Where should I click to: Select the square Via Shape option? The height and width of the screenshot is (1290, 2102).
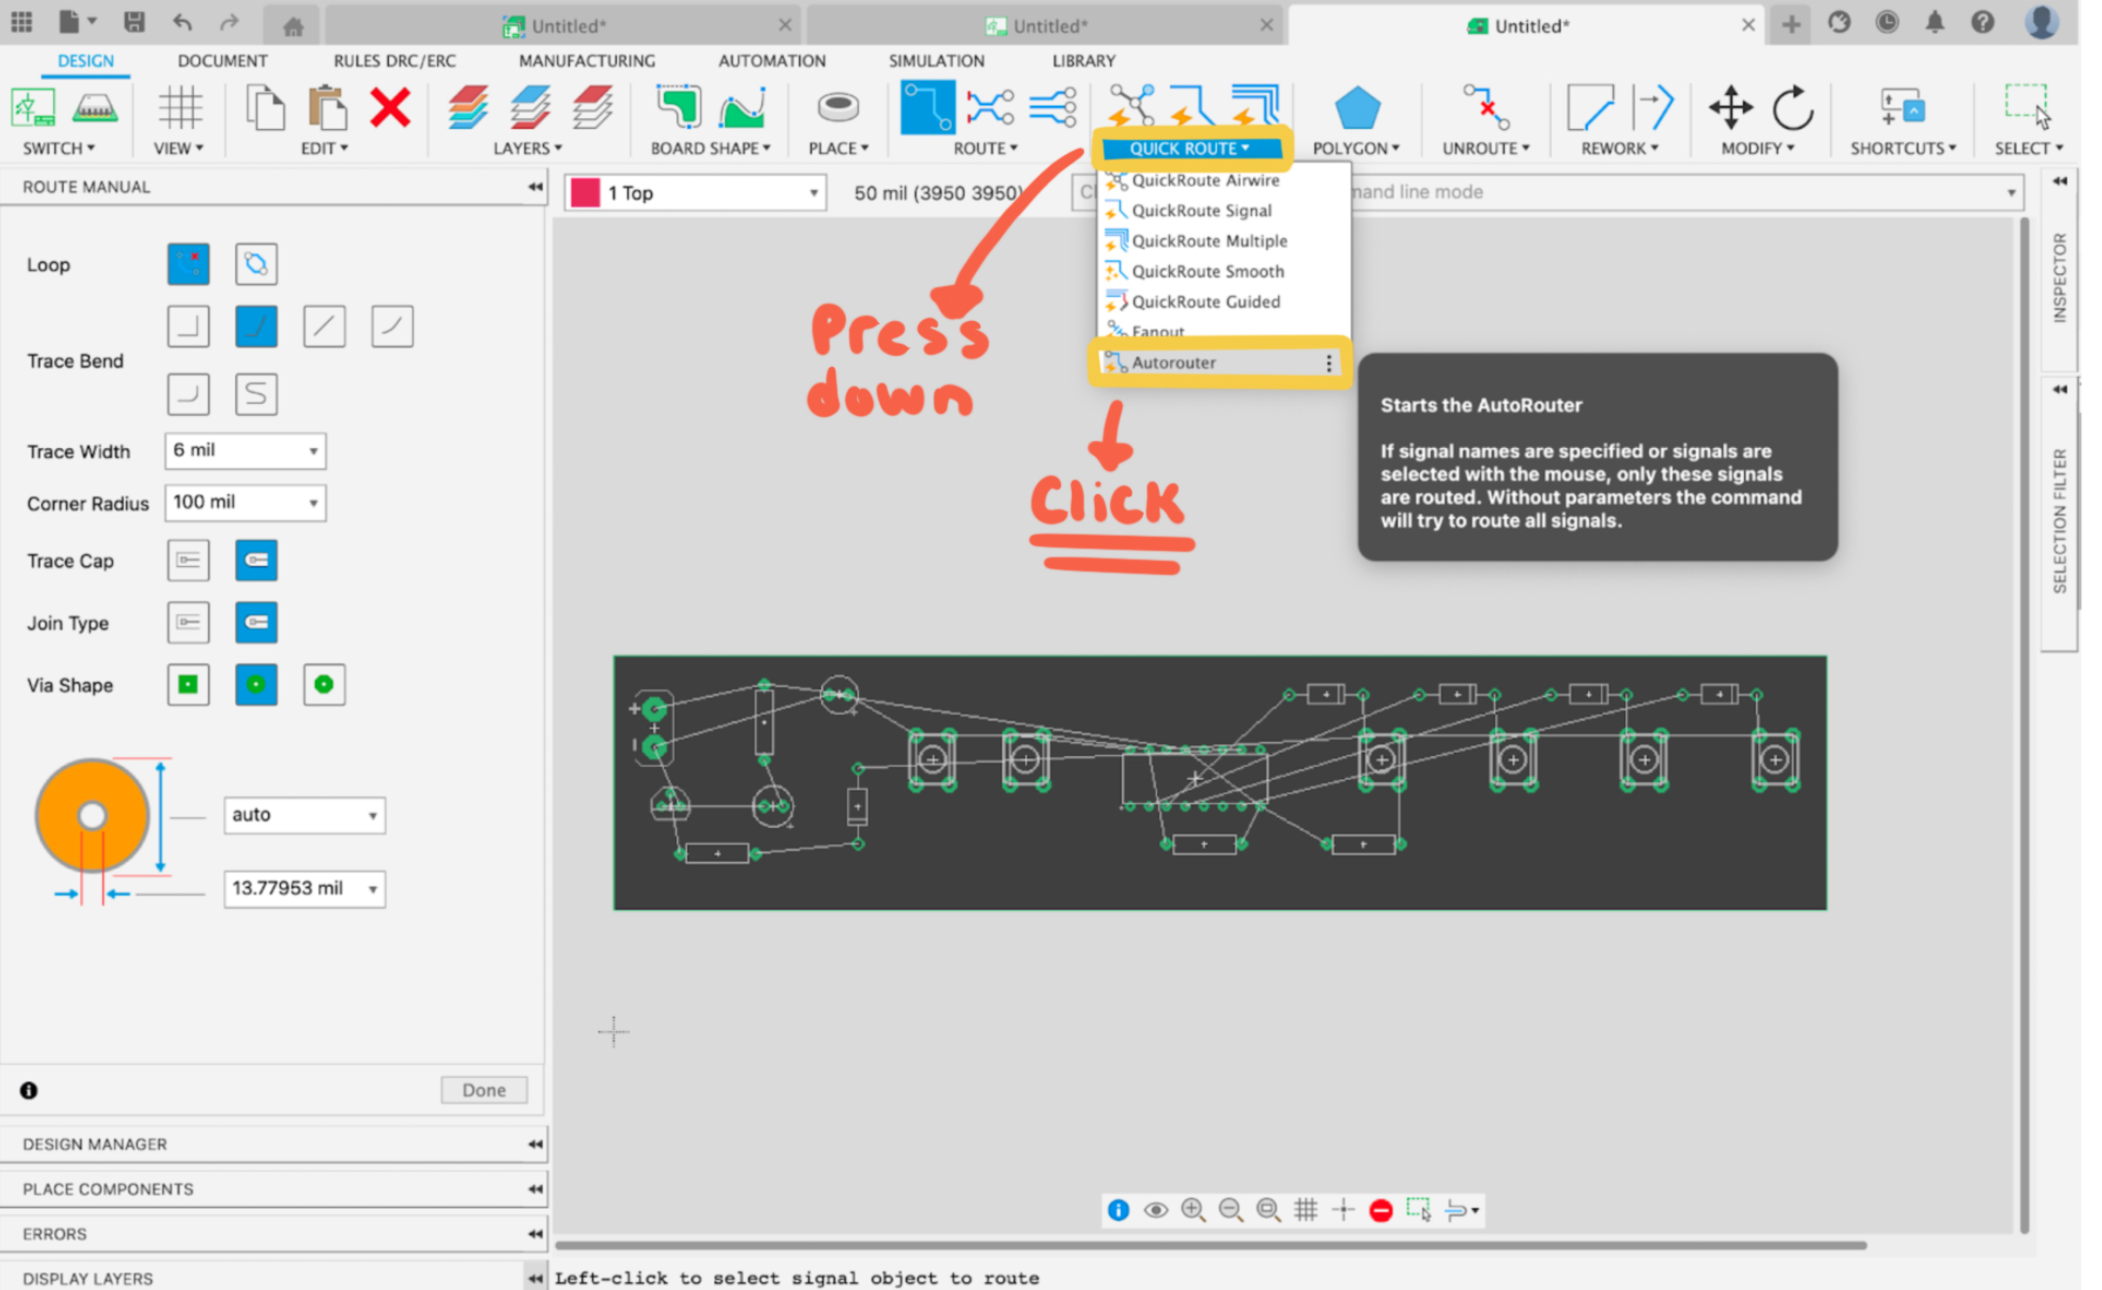pyautogui.click(x=188, y=685)
